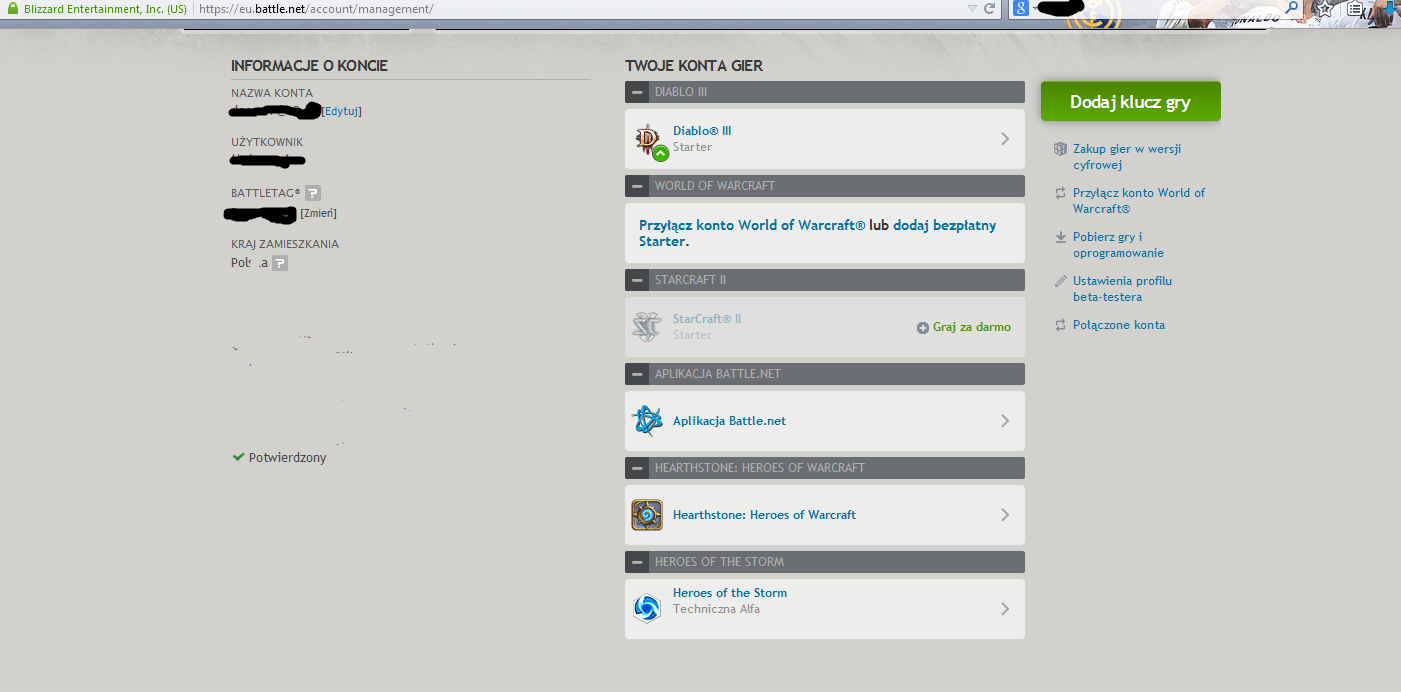This screenshot has height=692, width=1401.
Task: Click the help icon next to BattleTag
Action: coord(313,193)
